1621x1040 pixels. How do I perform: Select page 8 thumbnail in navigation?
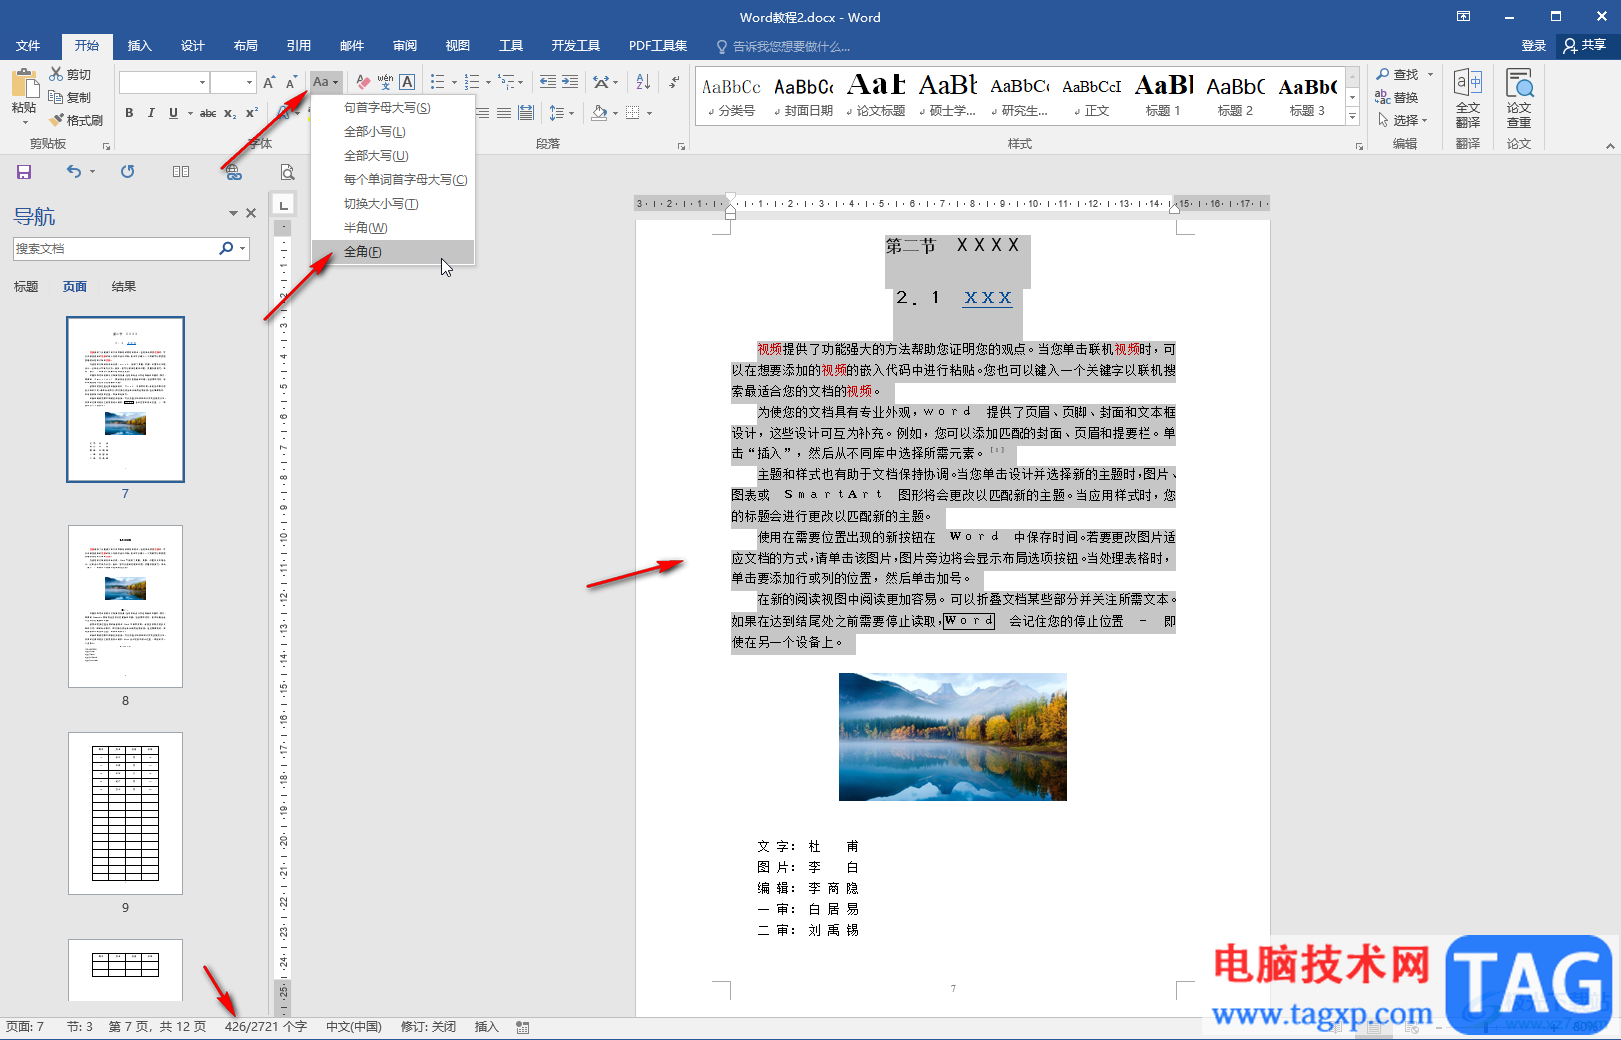125,606
